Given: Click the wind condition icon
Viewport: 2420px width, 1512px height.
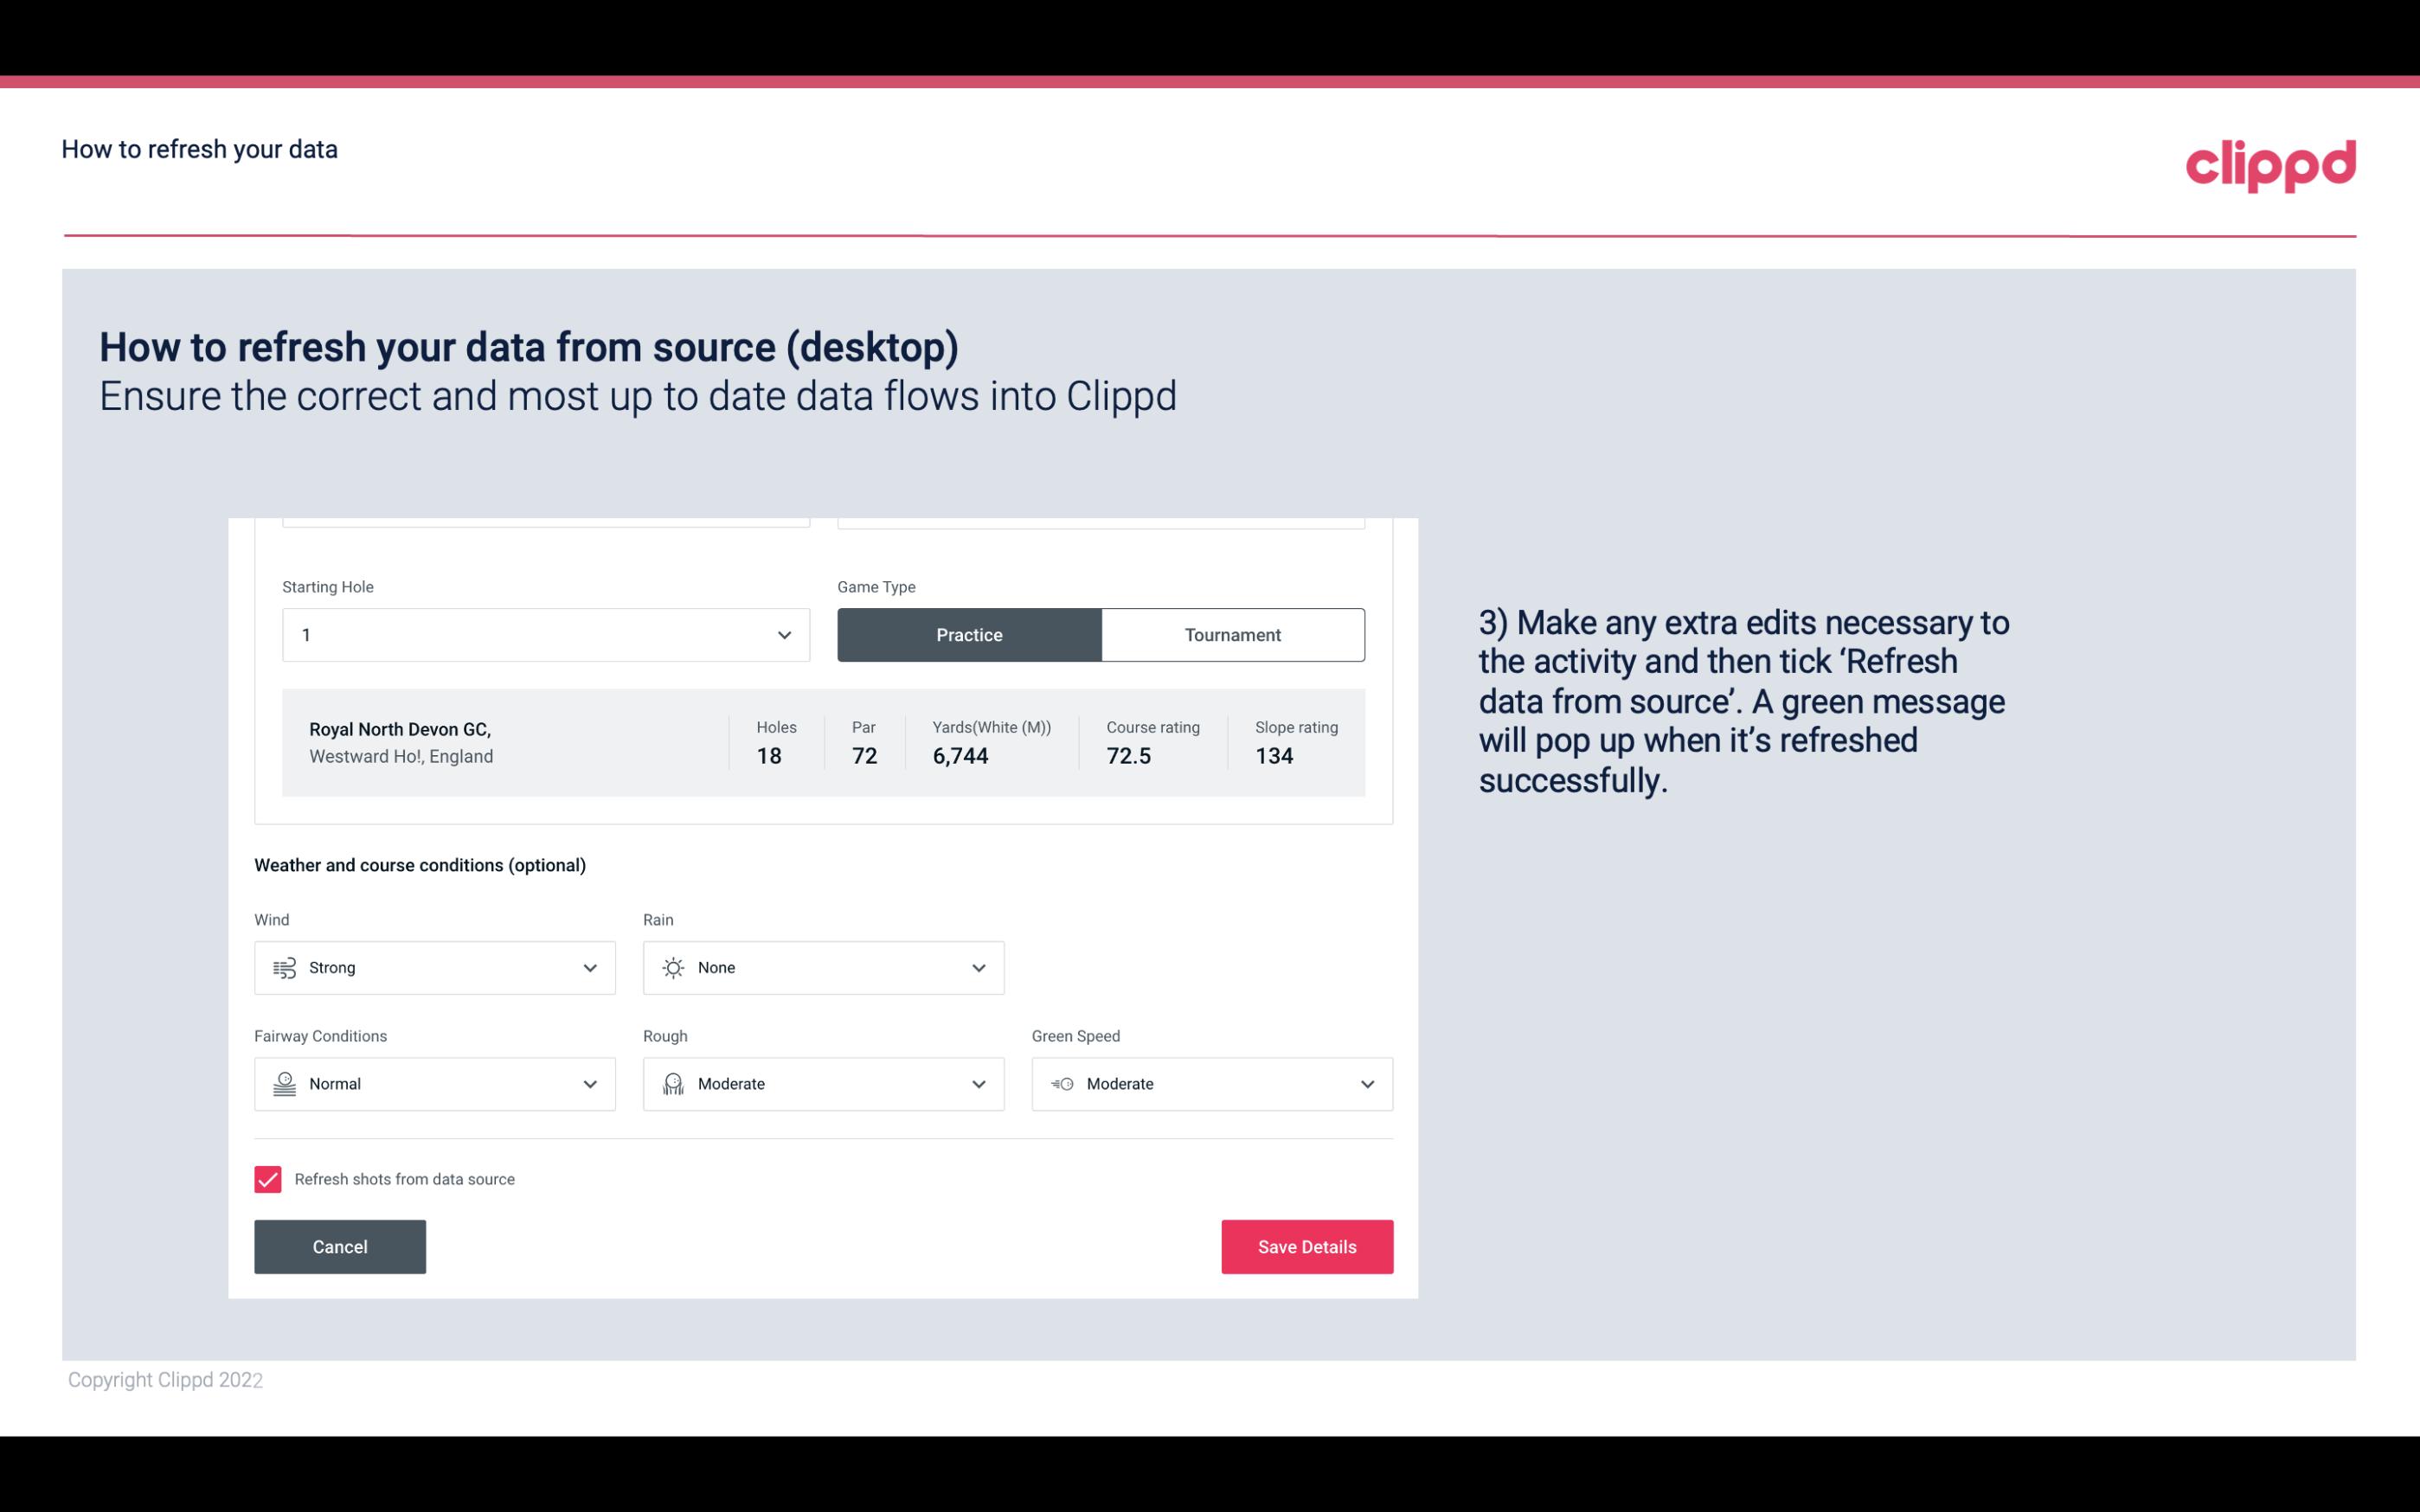Looking at the screenshot, I should pyautogui.click(x=284, y=969).
